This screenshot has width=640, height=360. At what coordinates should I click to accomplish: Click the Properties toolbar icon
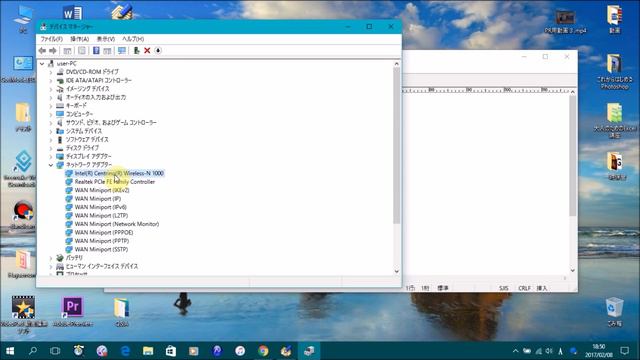[82, 51]
